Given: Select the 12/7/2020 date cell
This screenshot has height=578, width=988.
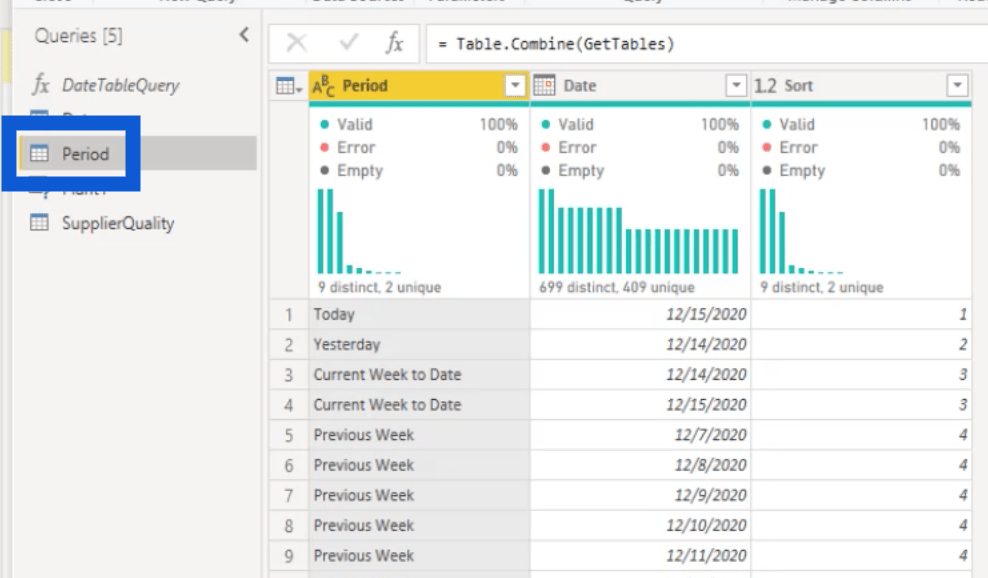Looking at the screenshot, I should 640,435.
